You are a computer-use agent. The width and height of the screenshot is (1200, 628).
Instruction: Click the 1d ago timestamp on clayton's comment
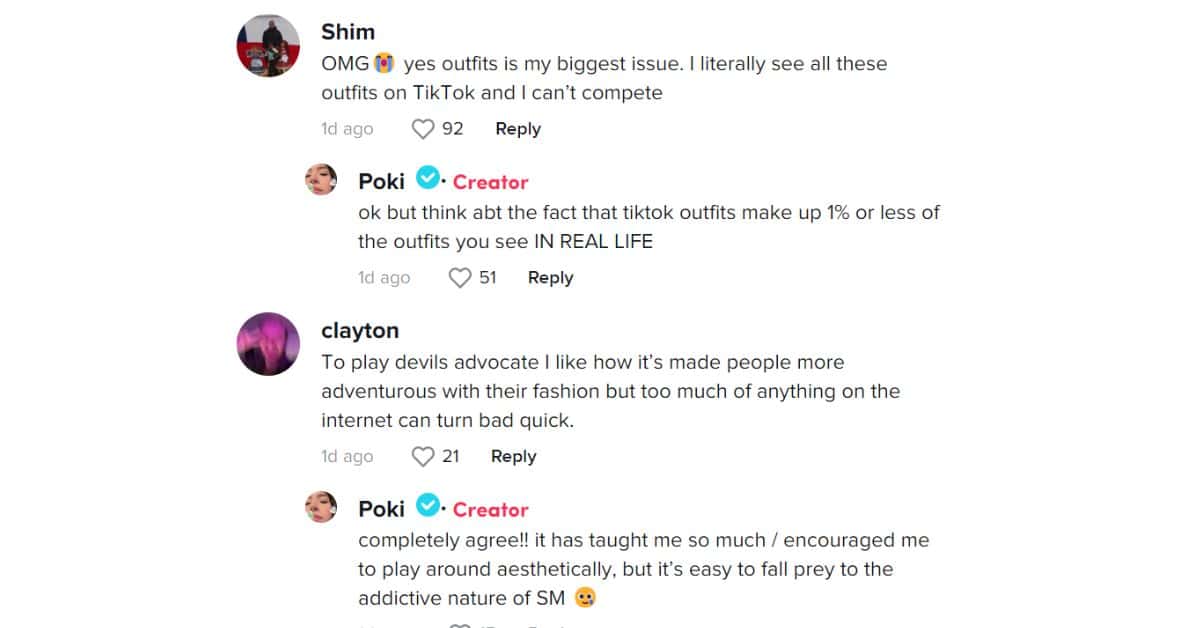(346, 456)
